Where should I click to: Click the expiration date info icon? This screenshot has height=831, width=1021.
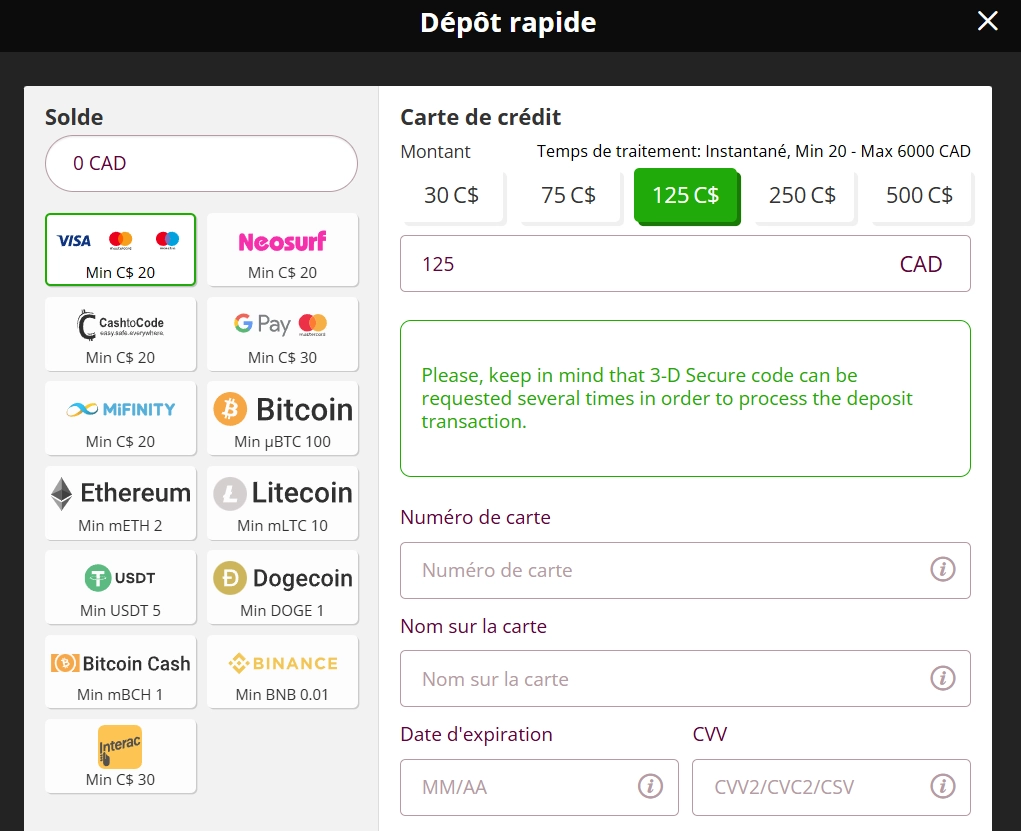point(650,786)
